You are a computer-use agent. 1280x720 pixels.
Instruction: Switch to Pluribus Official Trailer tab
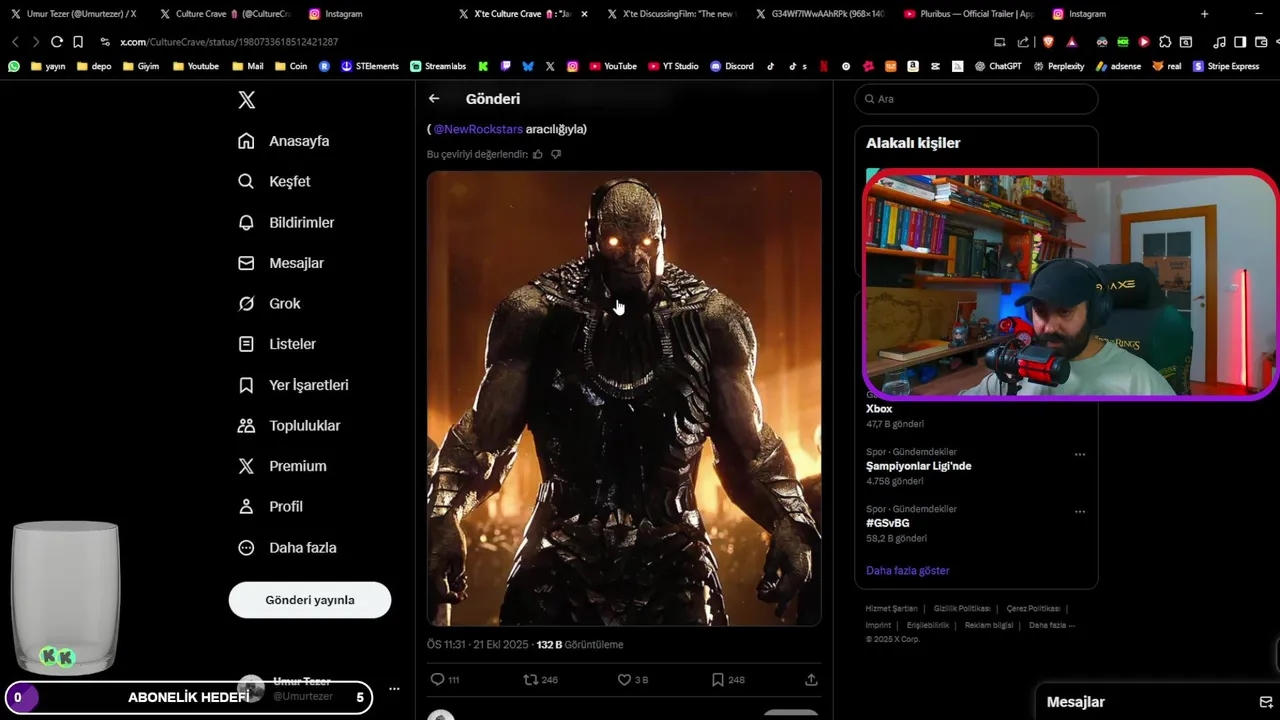tap(968, 14)
